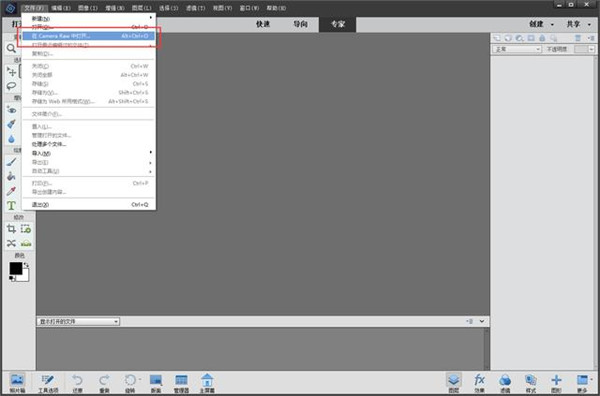Delete layer with trash icon
This screenshot has height=396, width=600.
(x=578, y=38)
